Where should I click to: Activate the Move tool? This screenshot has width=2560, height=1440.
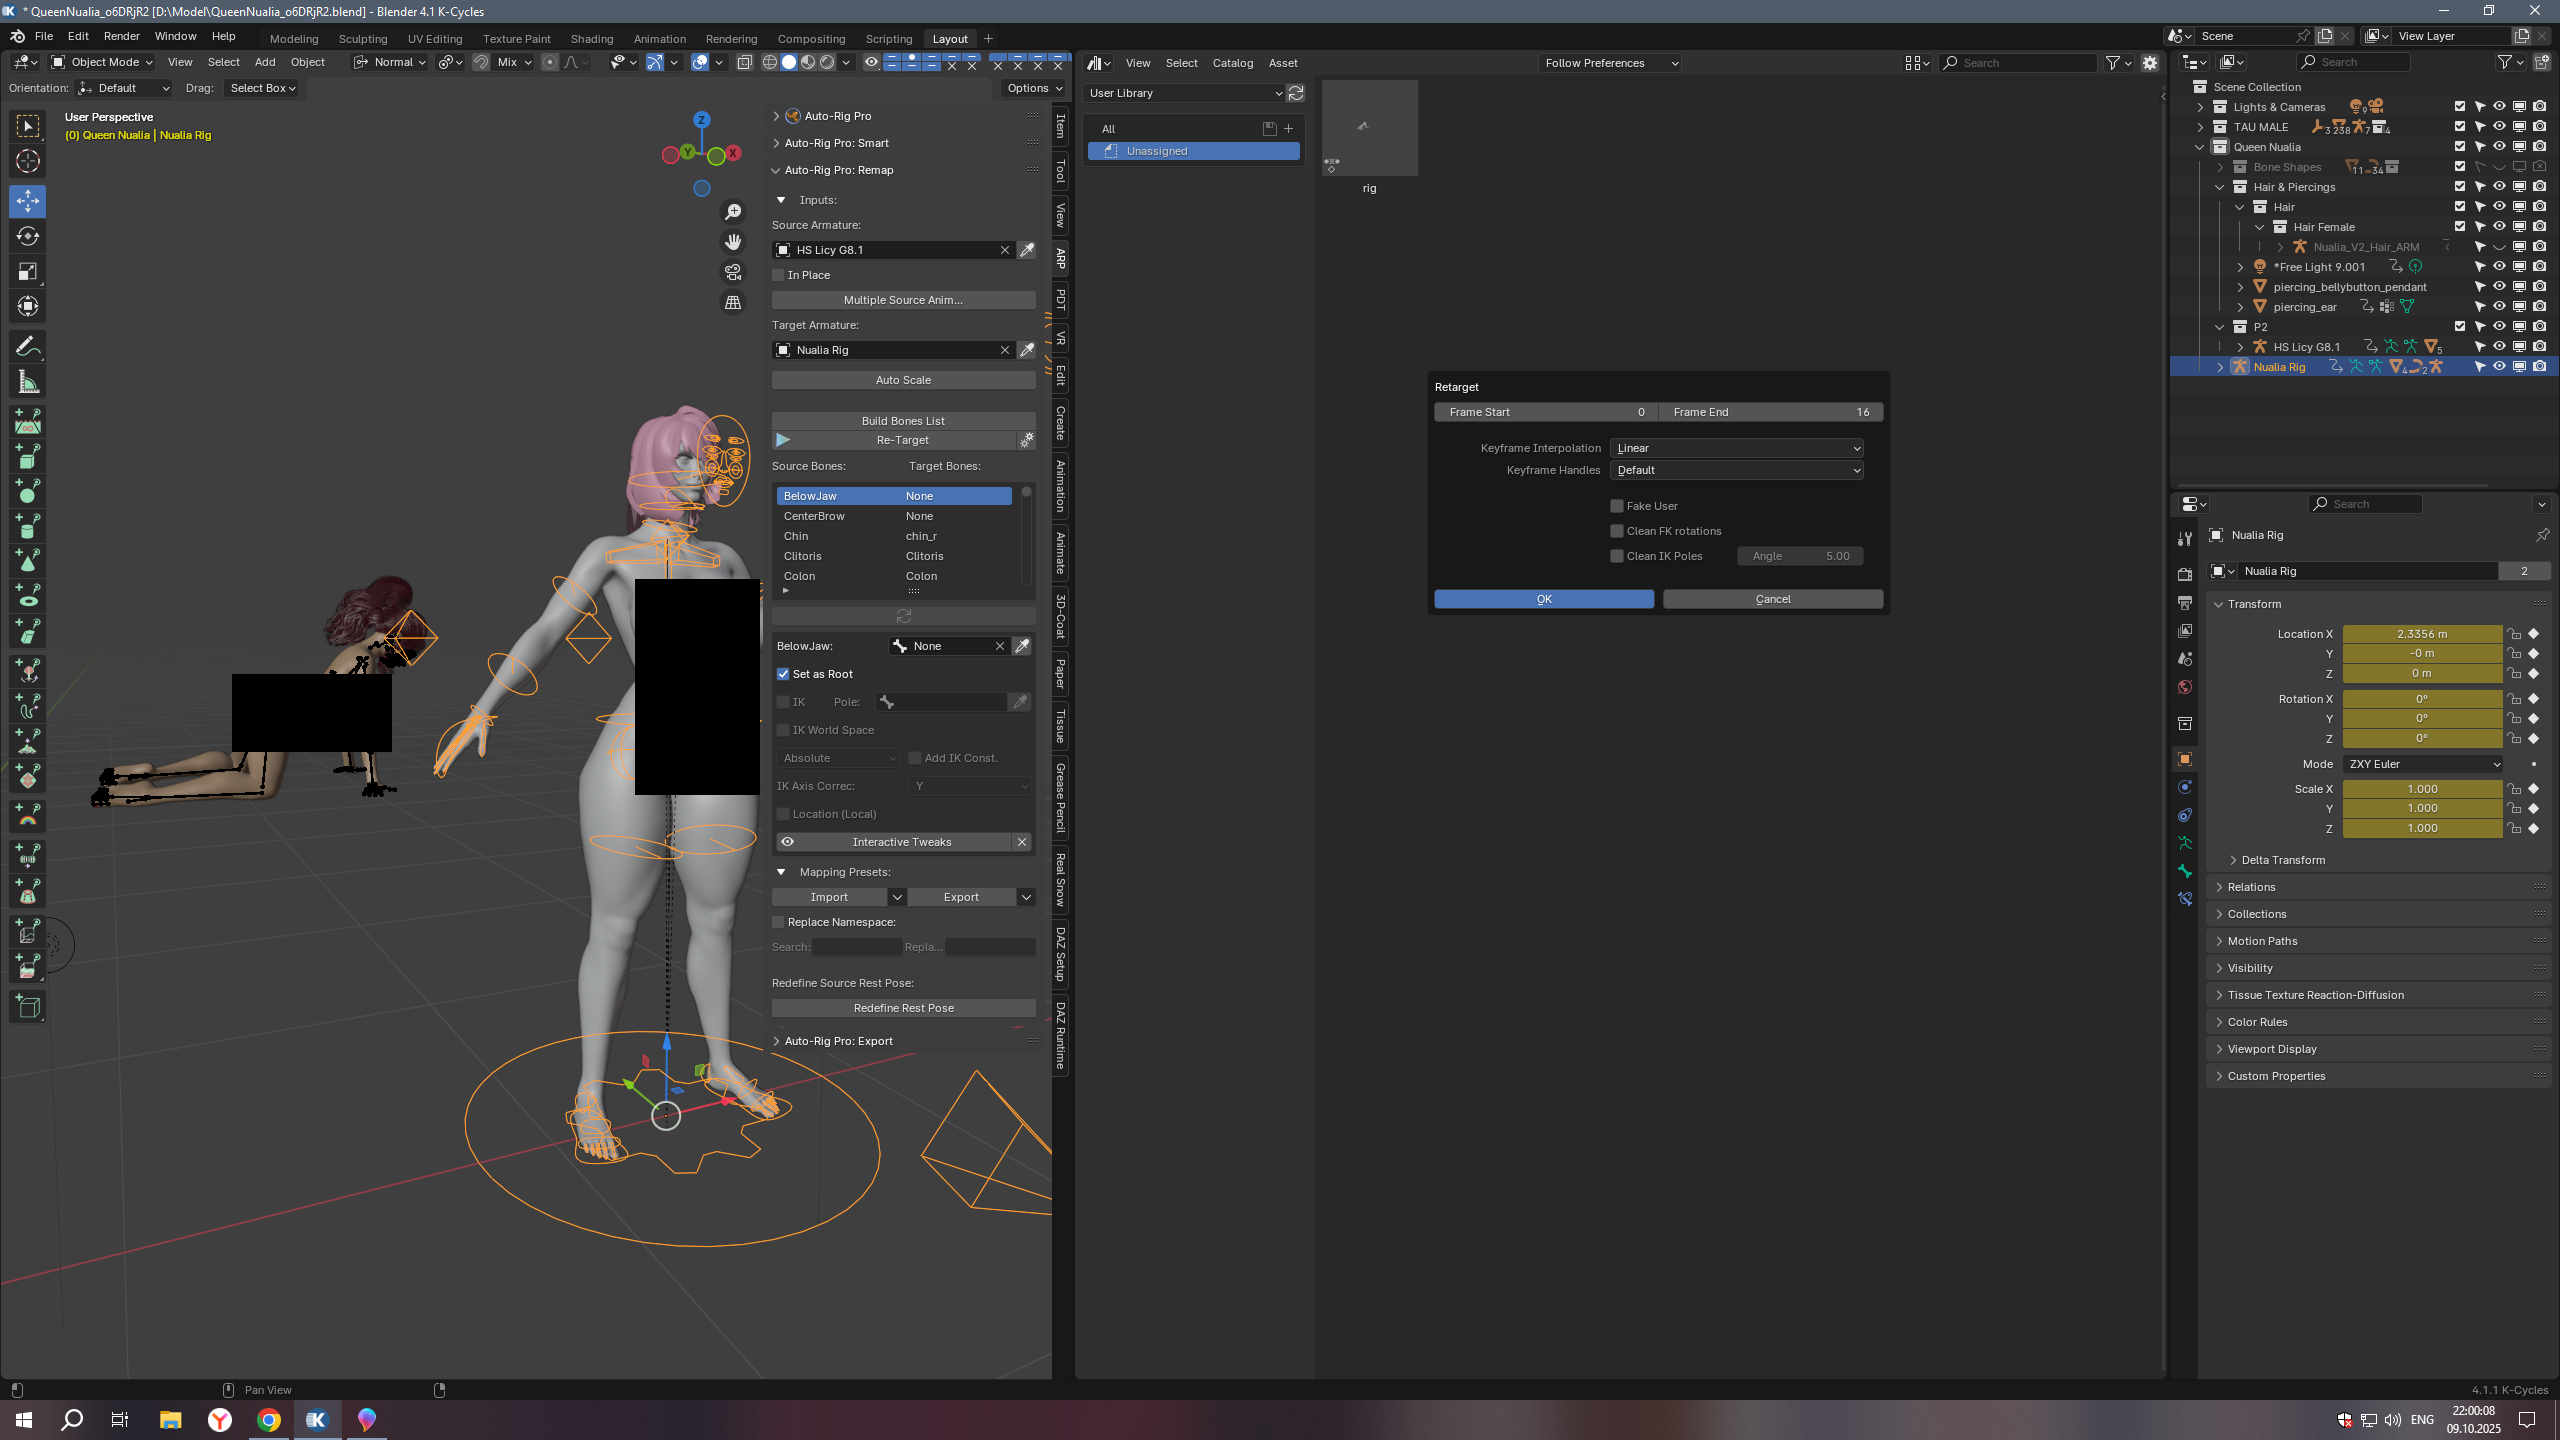pos(28,201)
